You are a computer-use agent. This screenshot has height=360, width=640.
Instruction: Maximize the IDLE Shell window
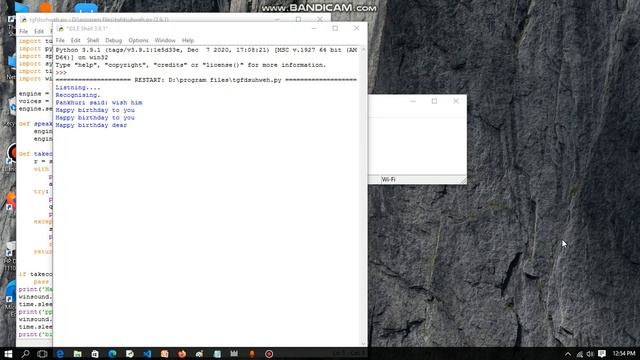(x=335, y=28)
